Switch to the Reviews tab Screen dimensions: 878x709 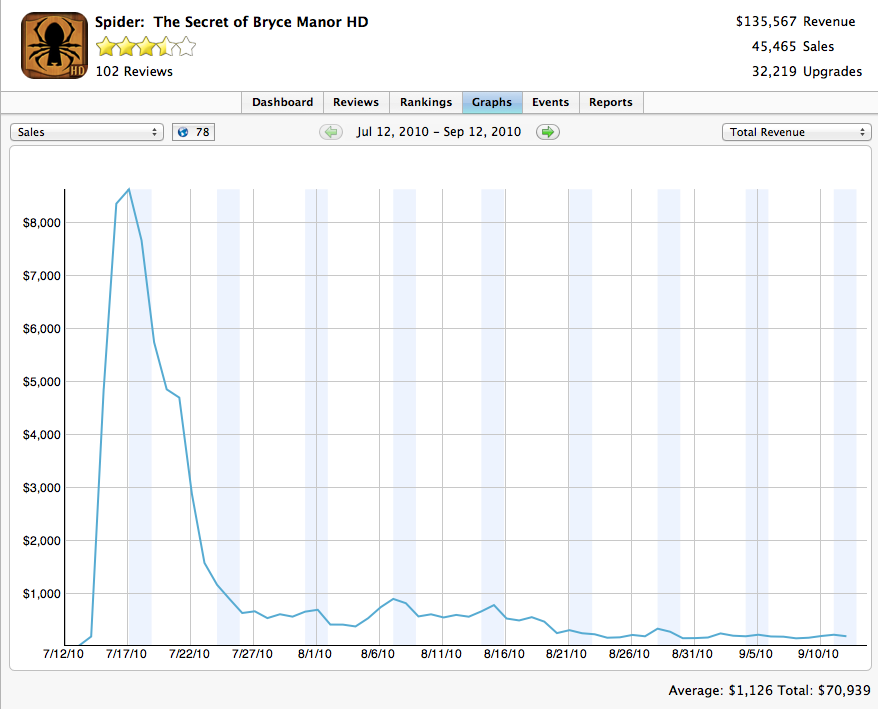click(356, 102)
